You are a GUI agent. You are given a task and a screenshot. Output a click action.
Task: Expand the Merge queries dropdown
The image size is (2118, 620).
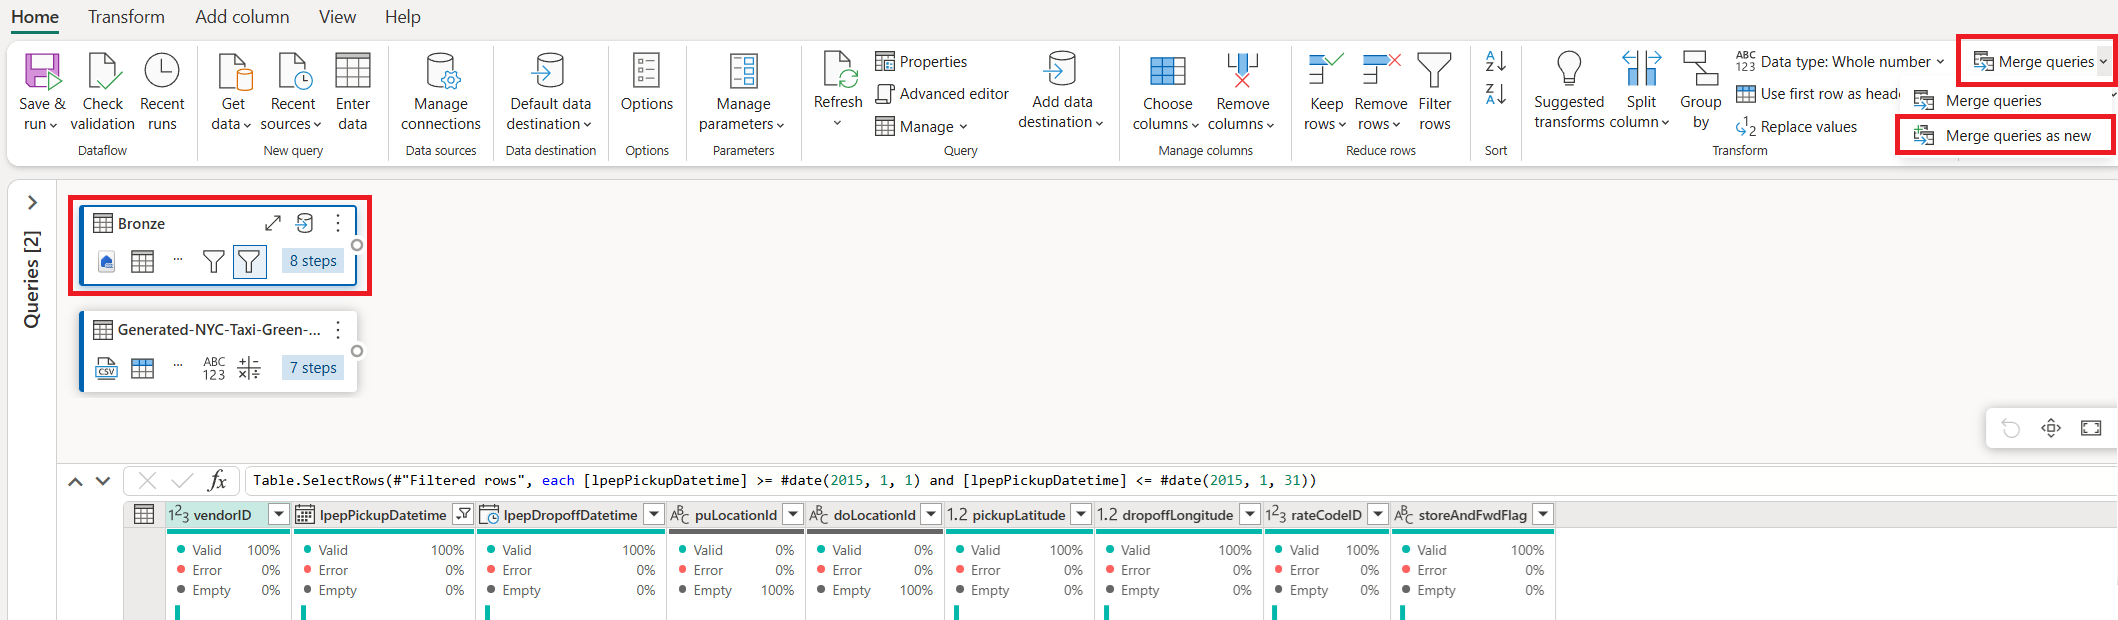(x=2103, y=62)
